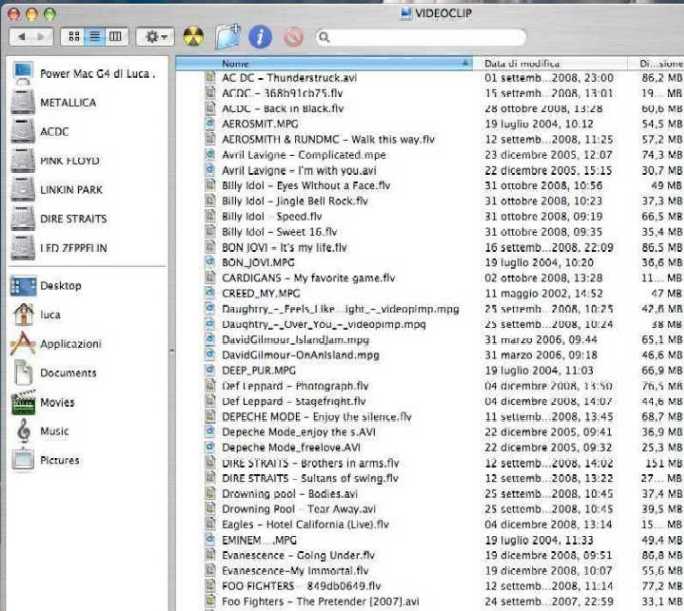This screenshot has width=684, height=611.
Task: Select DavidGilmour_IslandJam.mpg
Action: tap(295, 340)
